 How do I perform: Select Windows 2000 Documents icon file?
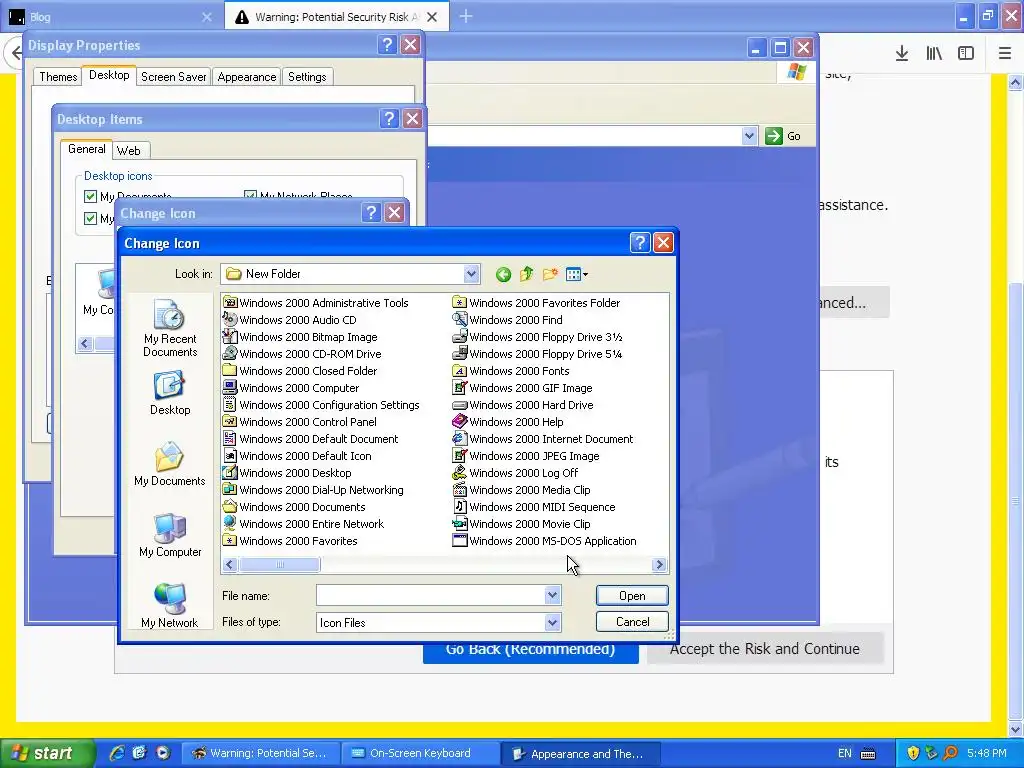pos(295,506)
